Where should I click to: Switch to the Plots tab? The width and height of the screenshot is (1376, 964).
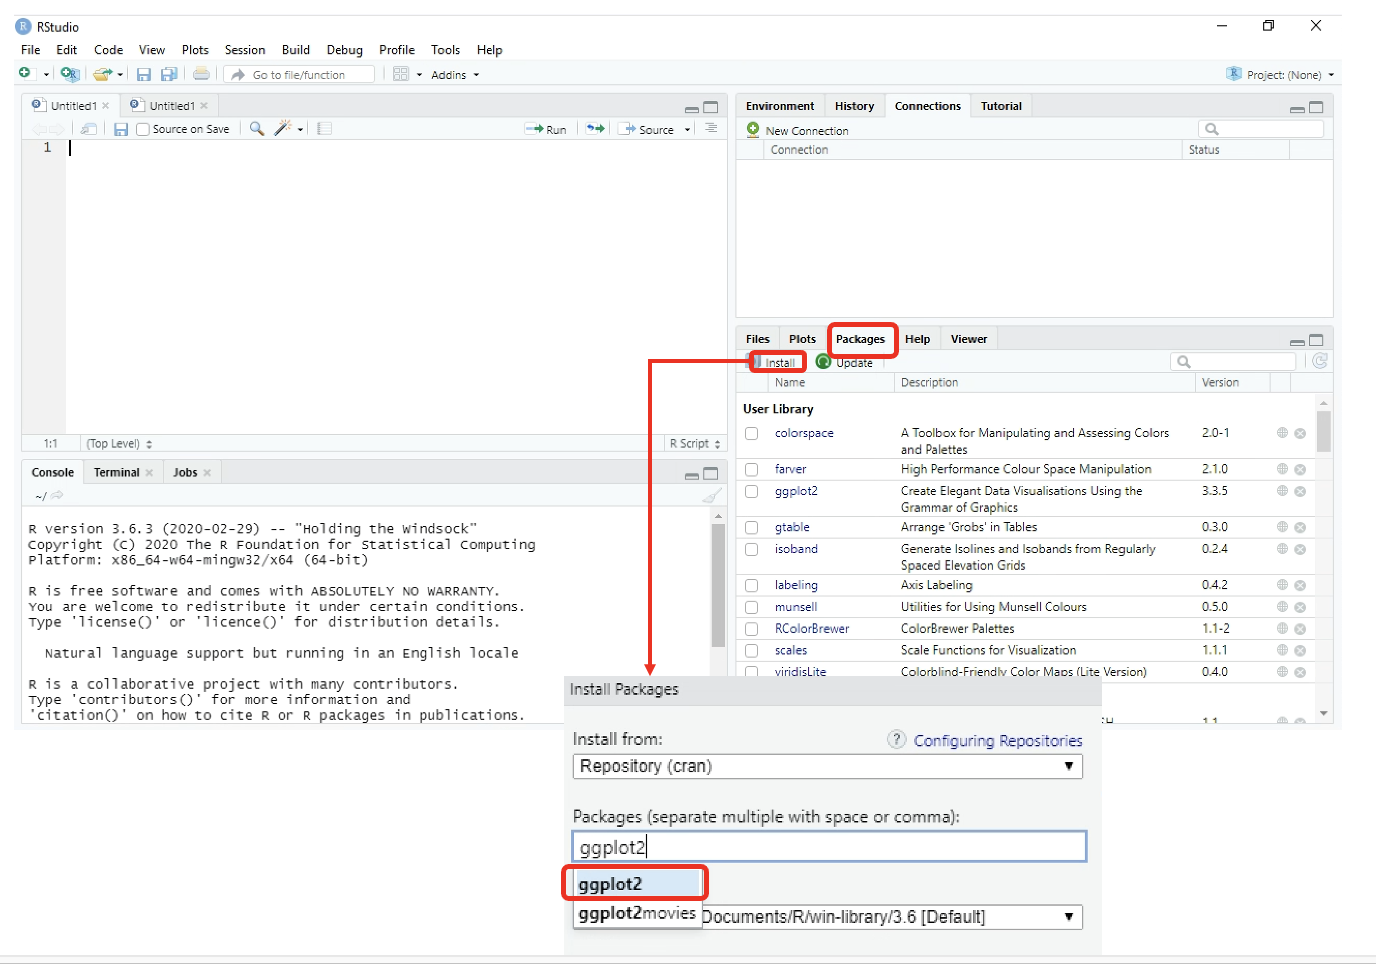coord(802,339)
